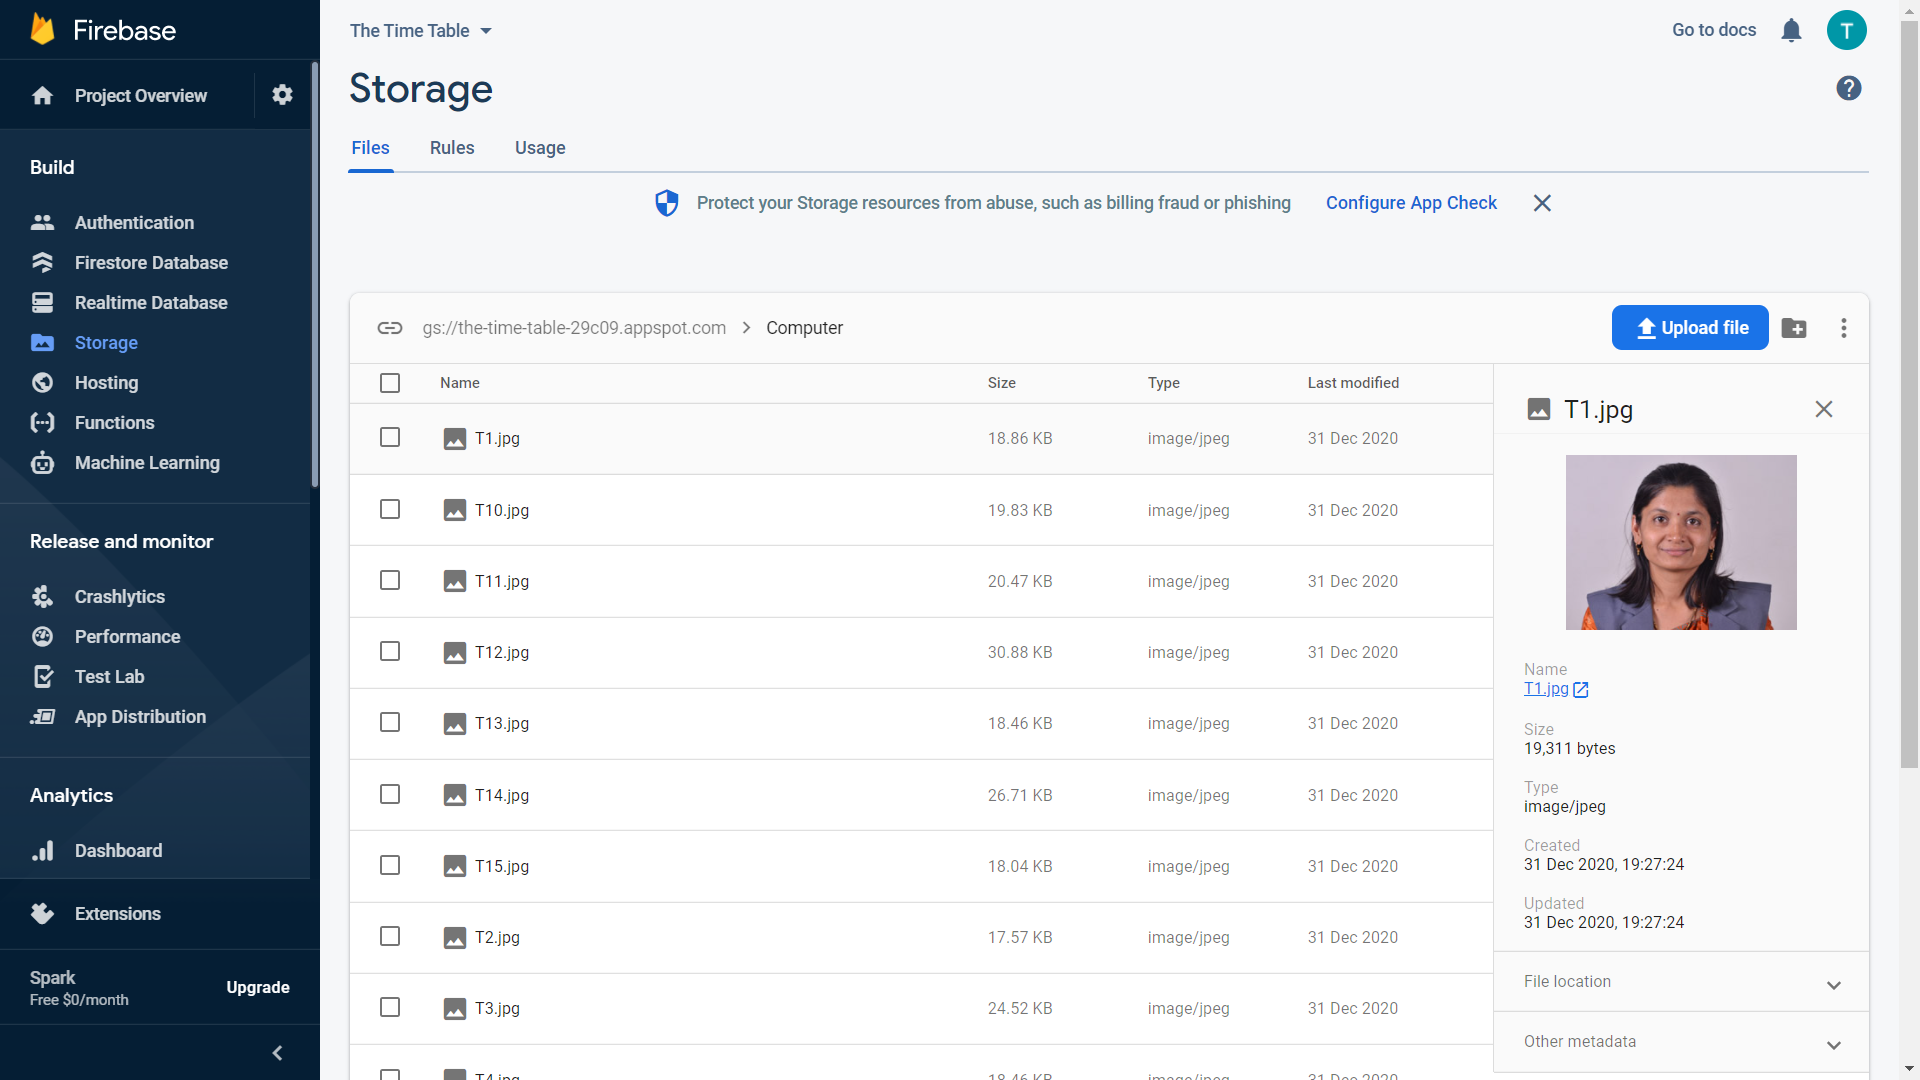The height and width of the screenshot is (1080, 1920).
Task: Expand the File location section
Action: 1680,983
